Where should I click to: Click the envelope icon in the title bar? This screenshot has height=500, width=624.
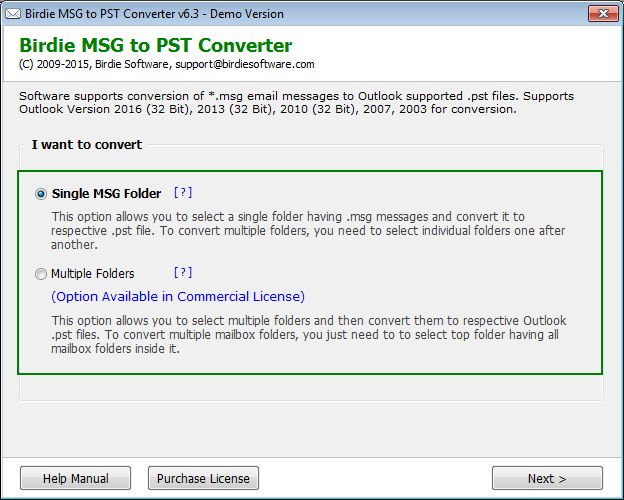tap(13, 14)
